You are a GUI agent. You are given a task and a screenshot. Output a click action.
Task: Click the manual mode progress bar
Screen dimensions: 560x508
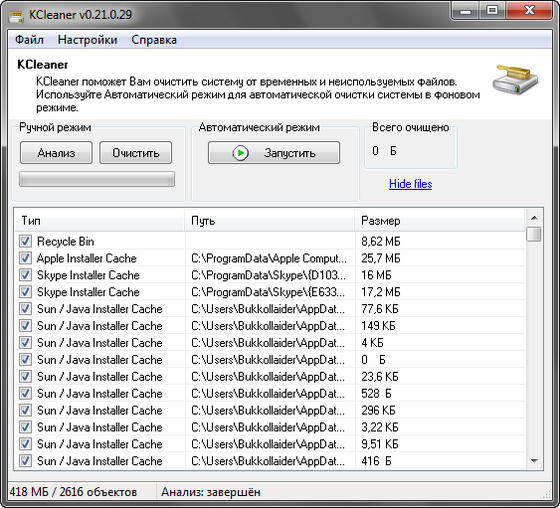click(x=97, y=179)
